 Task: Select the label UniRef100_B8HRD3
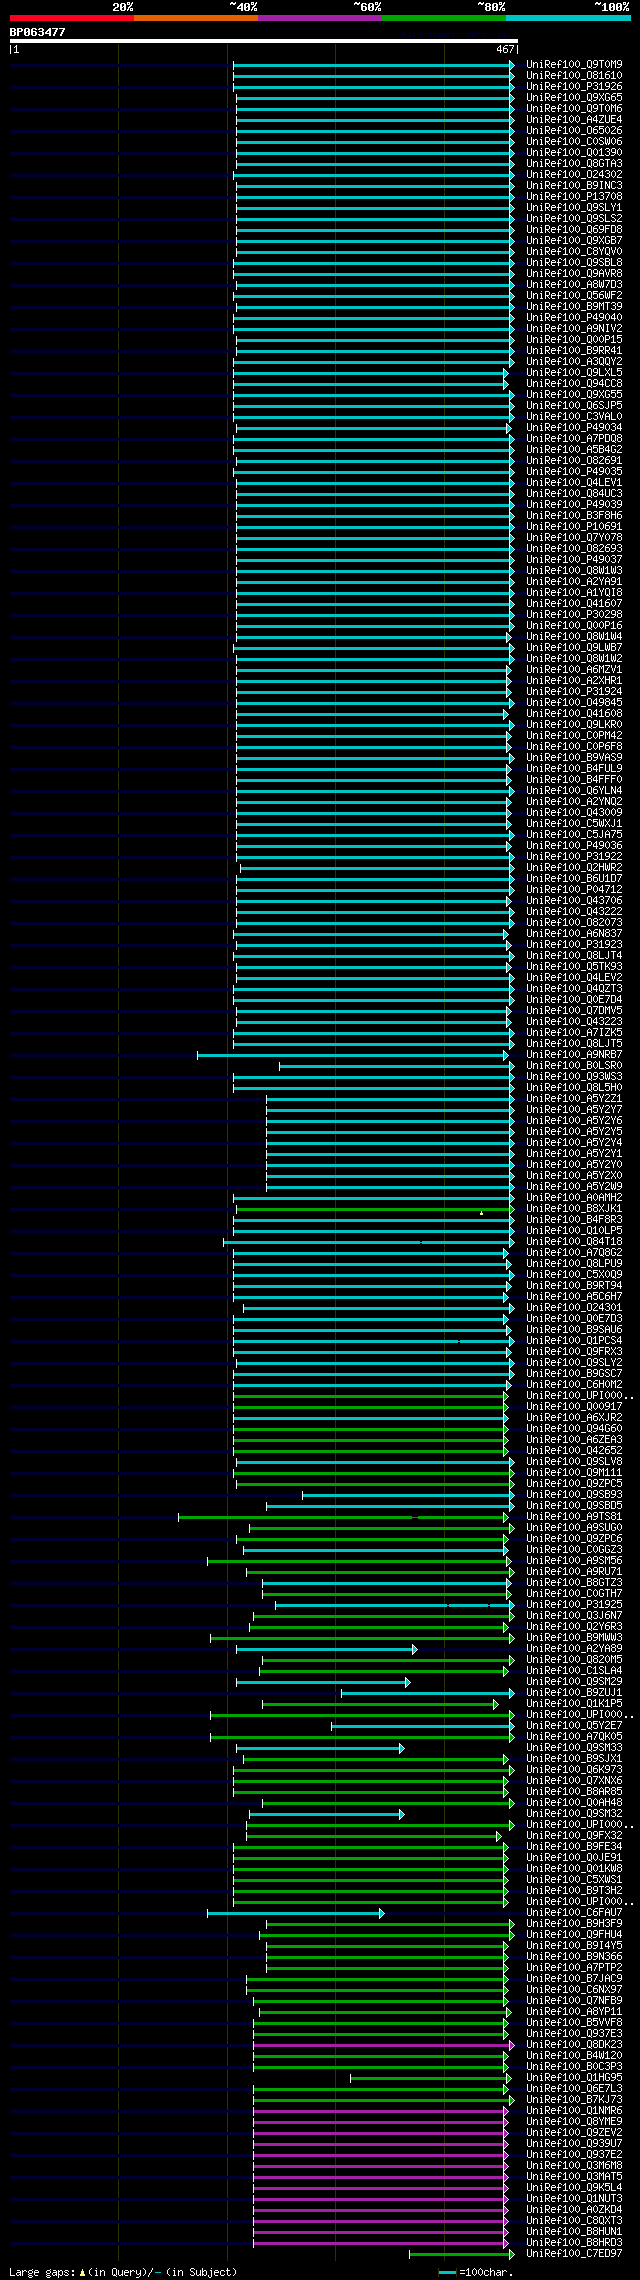tap(574, 2243)
